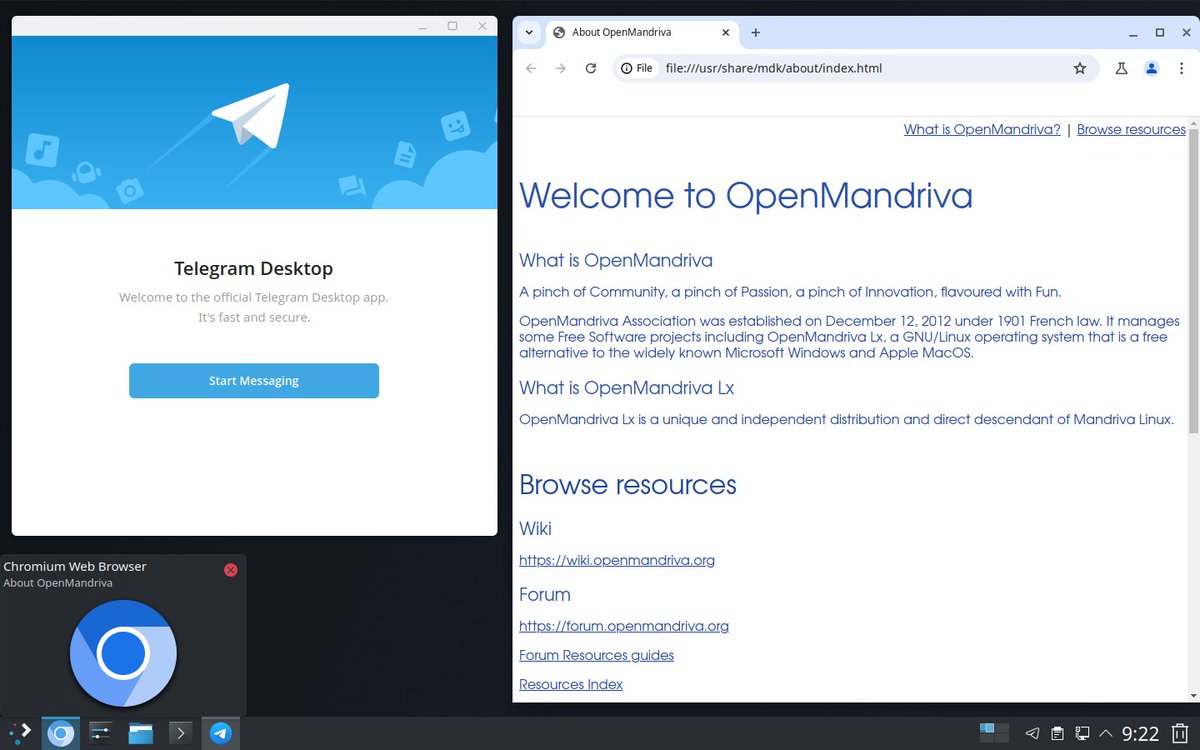Click the Telegram system tray icon

point(1033,734)
